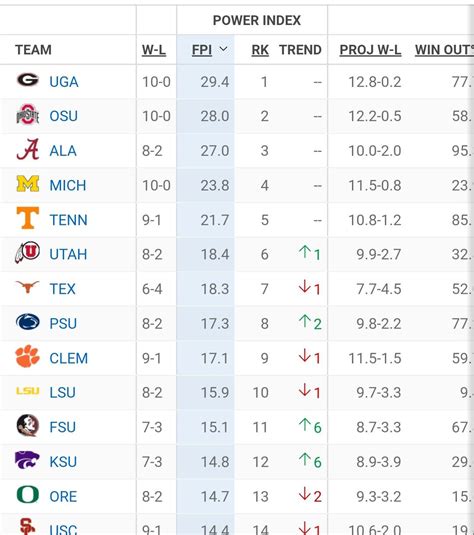Screen dimensions: 474x535
Task: Click the Kansas State wildcat logo
Action: (27, 460)
